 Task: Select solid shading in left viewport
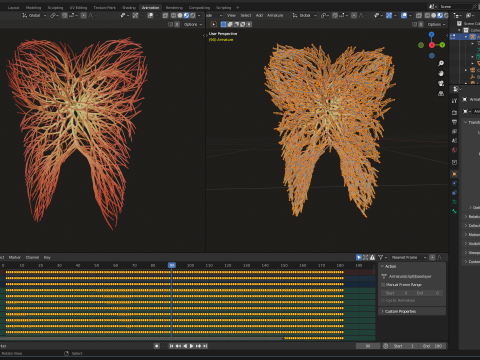tap(180, 15)
